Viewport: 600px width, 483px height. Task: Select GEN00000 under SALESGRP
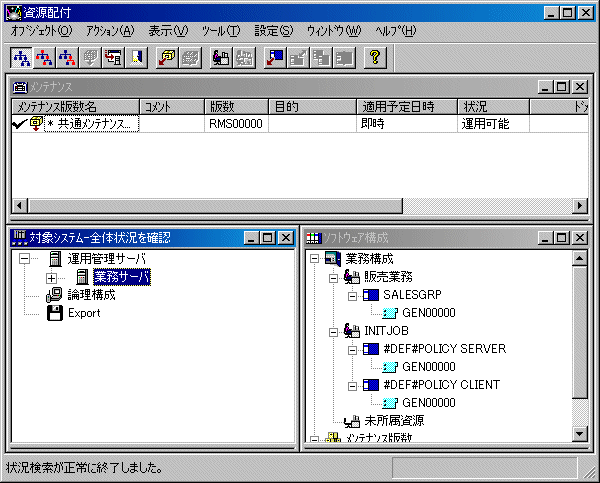(429, 313)
